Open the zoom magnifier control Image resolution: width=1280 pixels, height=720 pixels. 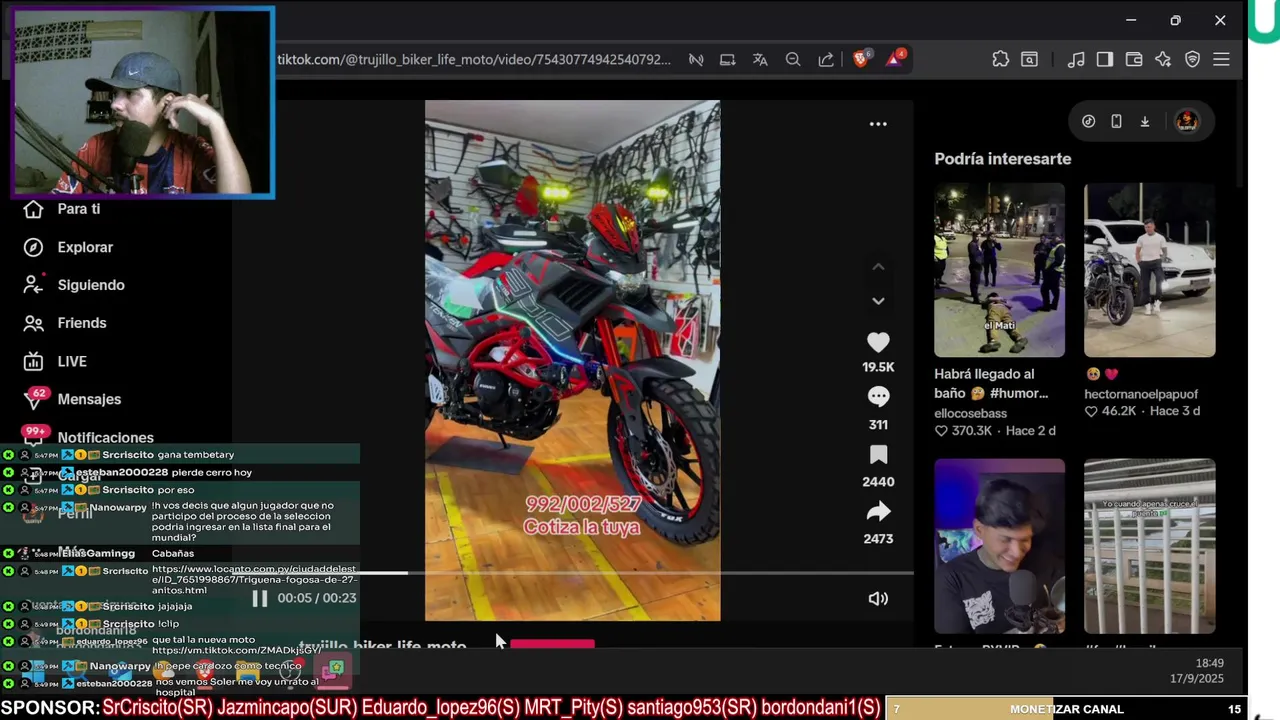coord(793,60)
